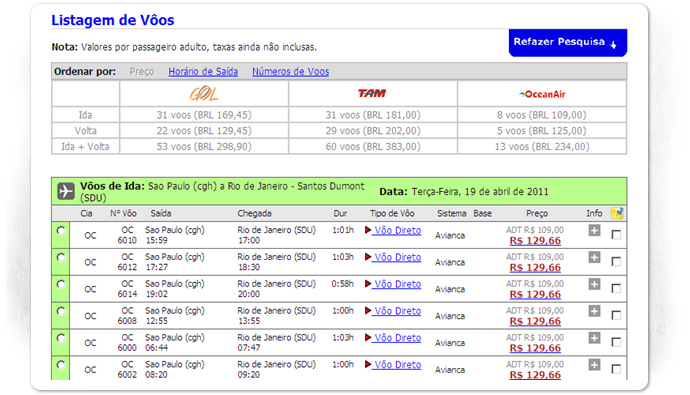Click red arrow icon next to OC 6008 Vôo Direto
Image resolution: width=690 pixels, height=395 pixels.
[368, 311]
